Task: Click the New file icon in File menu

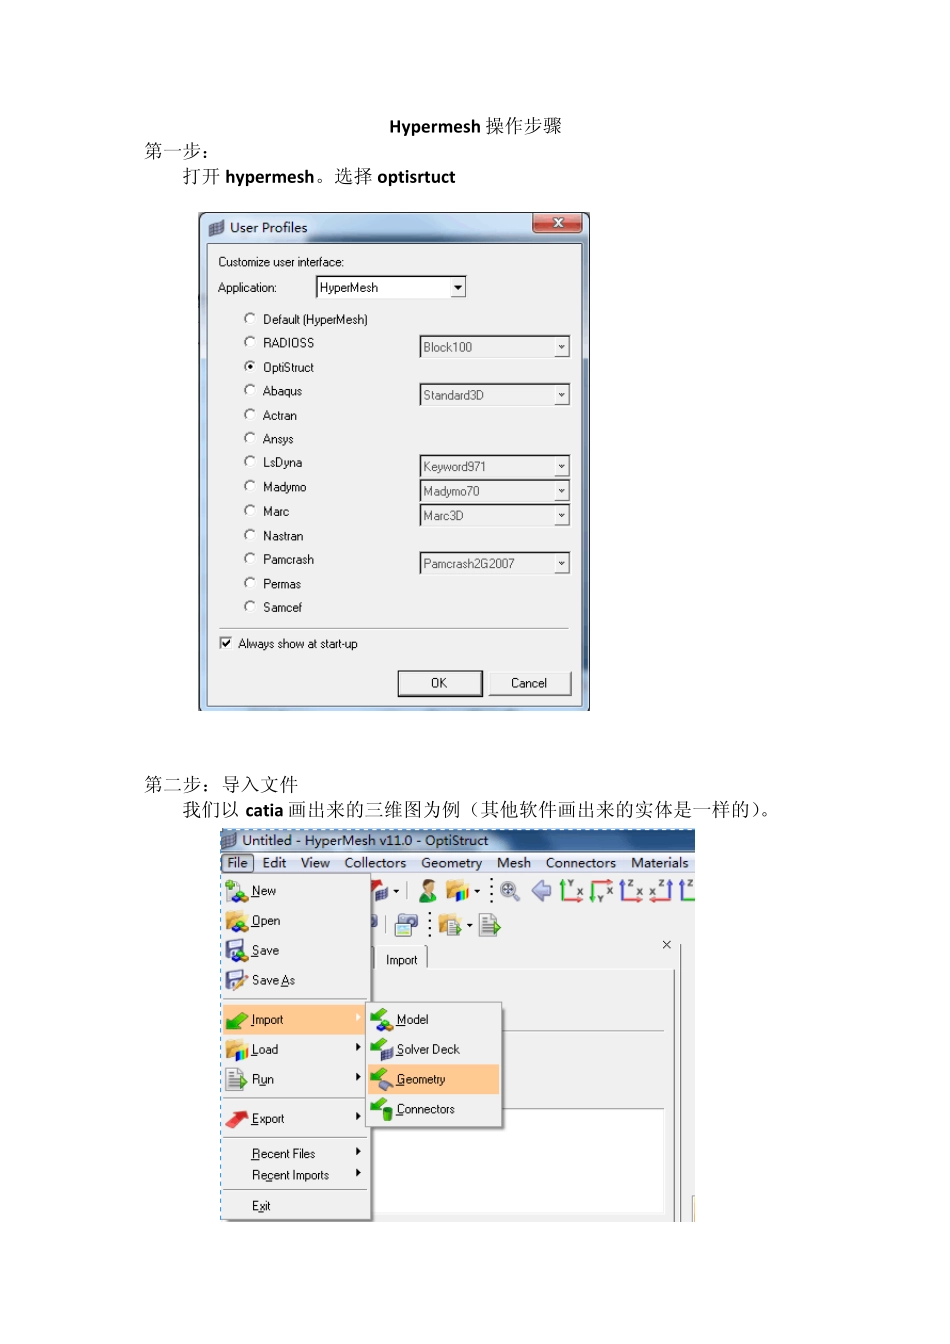Action: coord(236,891)
